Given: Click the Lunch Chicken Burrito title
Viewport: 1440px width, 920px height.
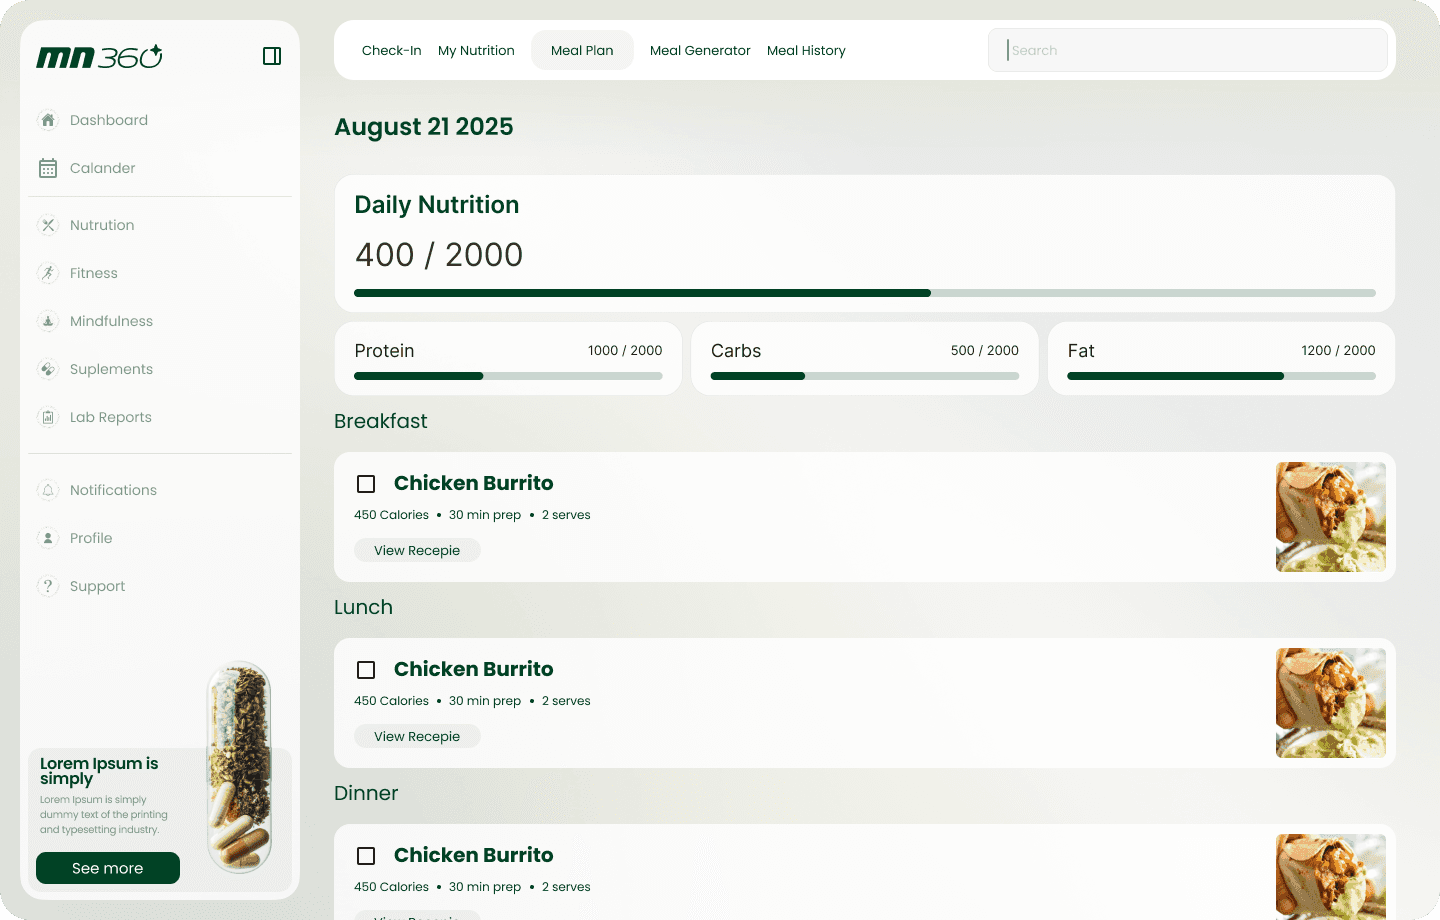Looking at the screenshot, I should 473,669.
